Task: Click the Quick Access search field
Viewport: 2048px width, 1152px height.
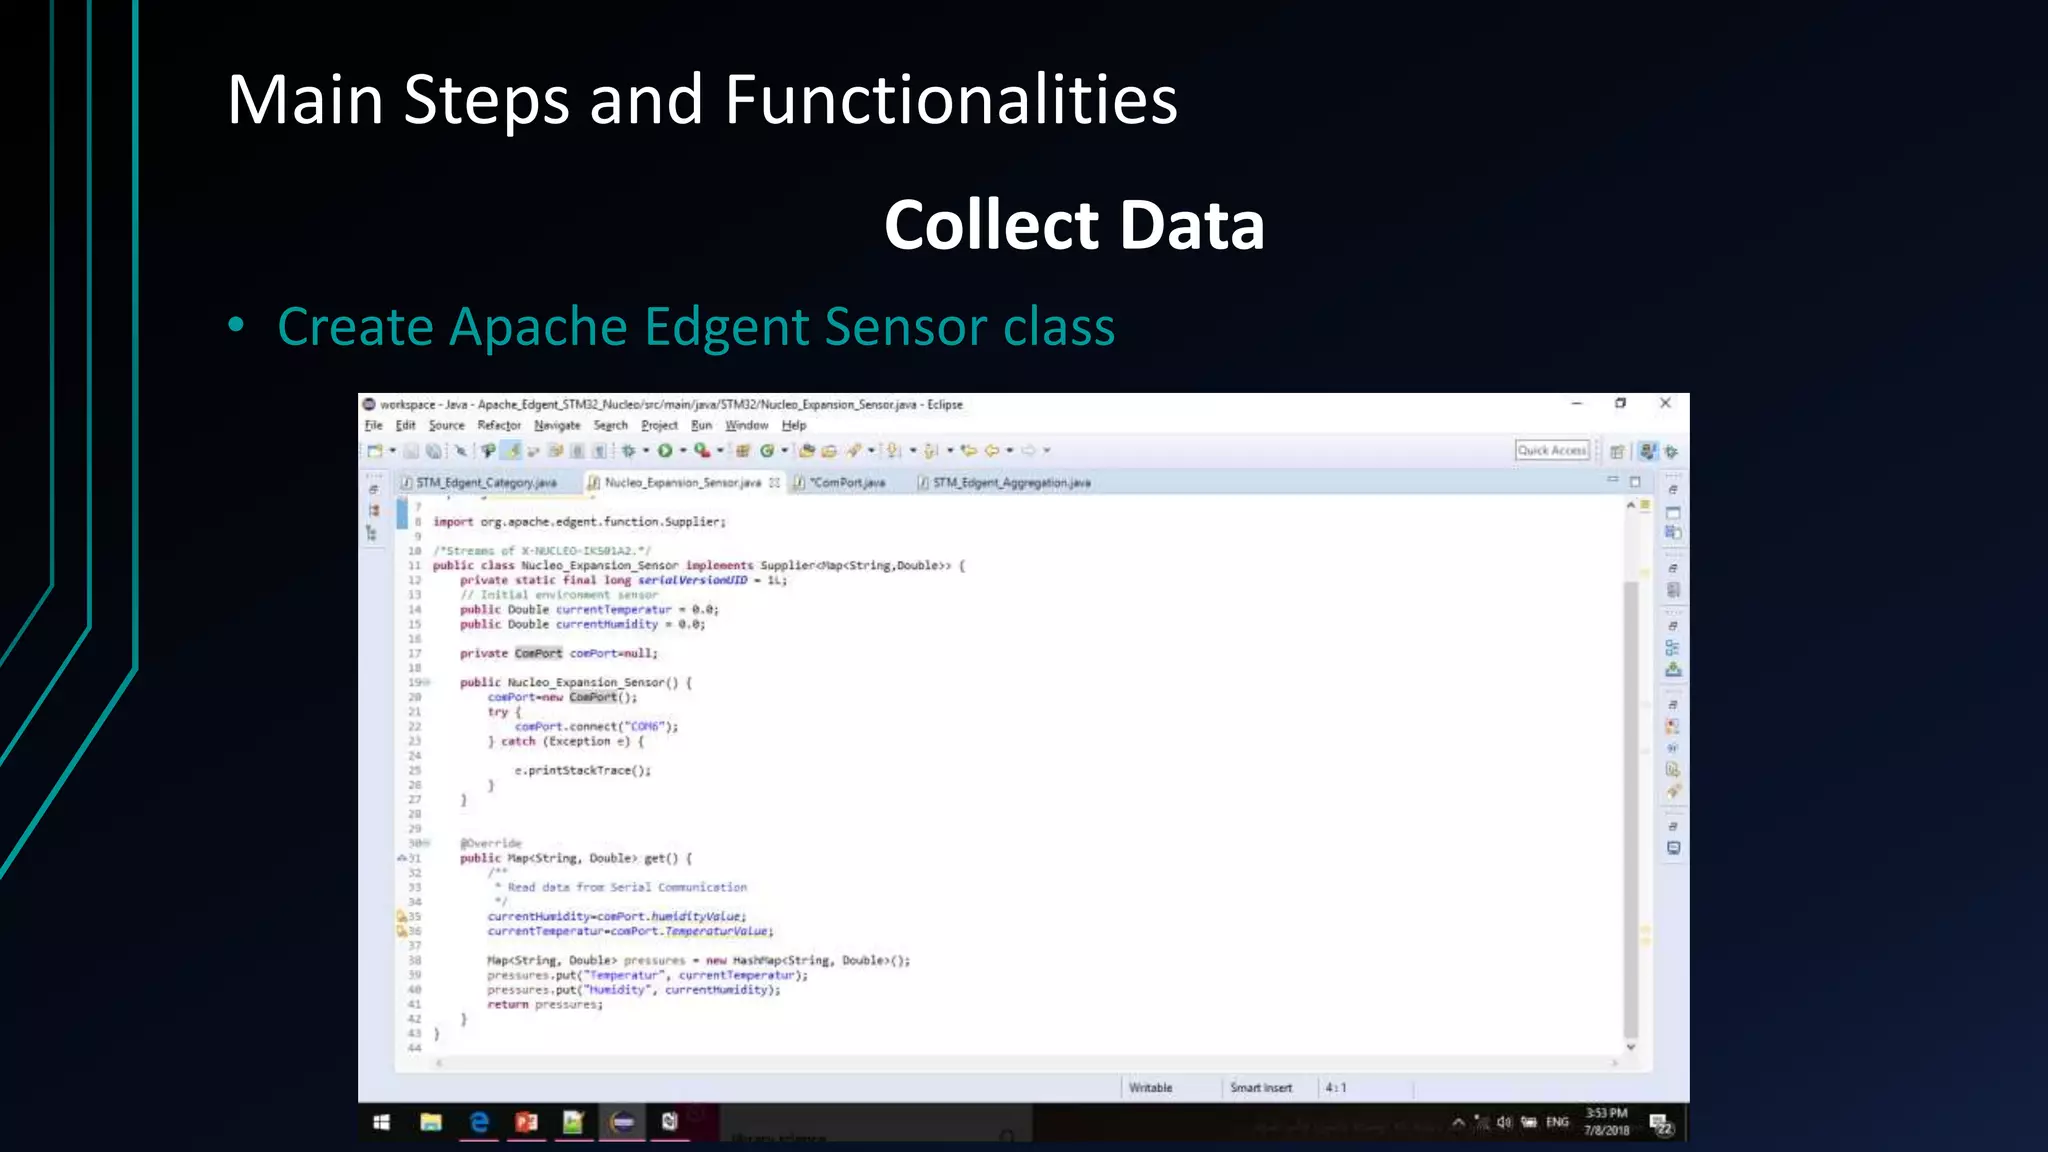Action: pyautogui.click(x=1551, y=451)
